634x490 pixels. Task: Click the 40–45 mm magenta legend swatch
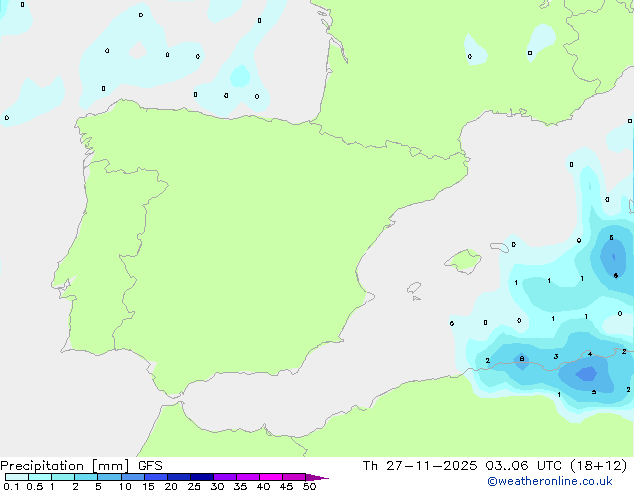pyautogui.click(x=271, y=477)
